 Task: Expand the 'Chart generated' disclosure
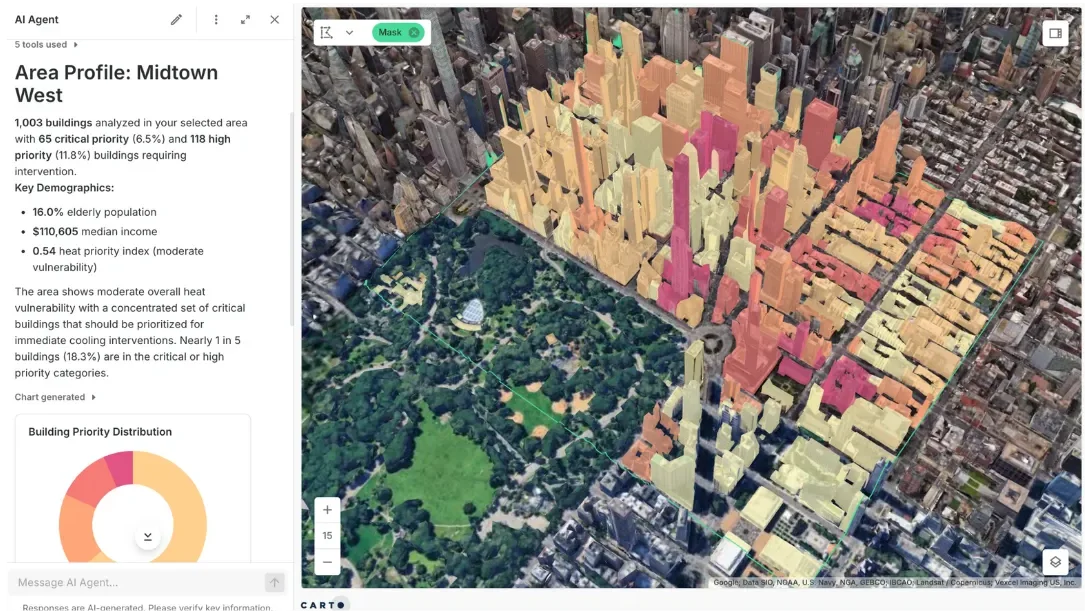[x=55, y=397]
